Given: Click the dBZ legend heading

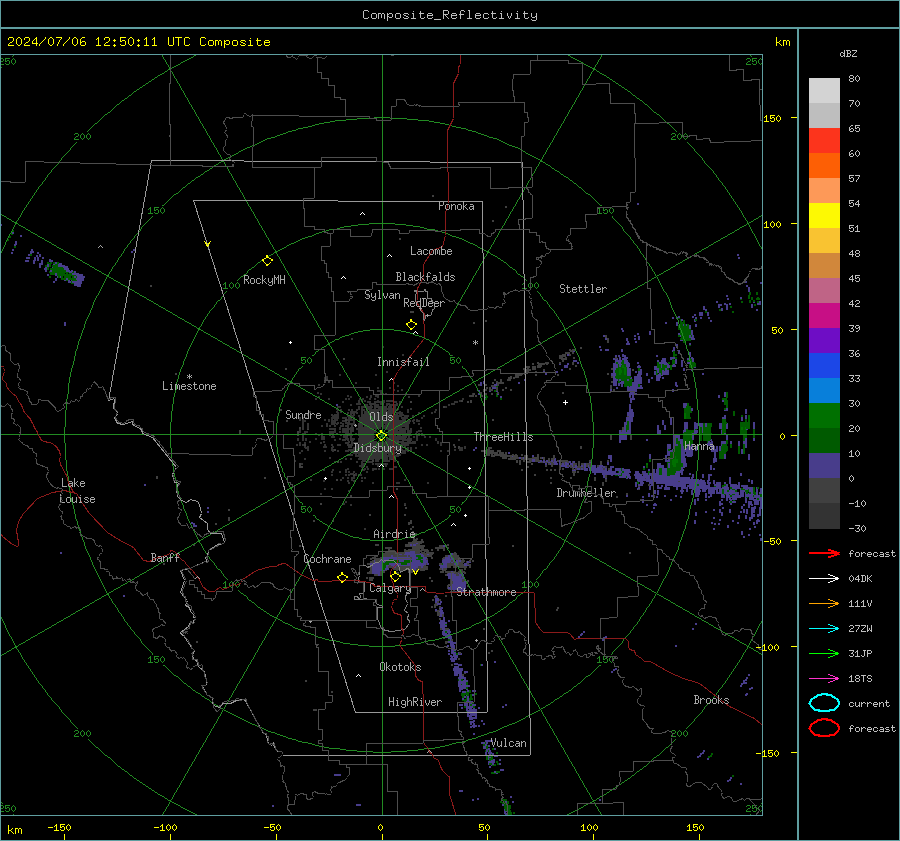Looking at the screenshot, I should point(848,53).
